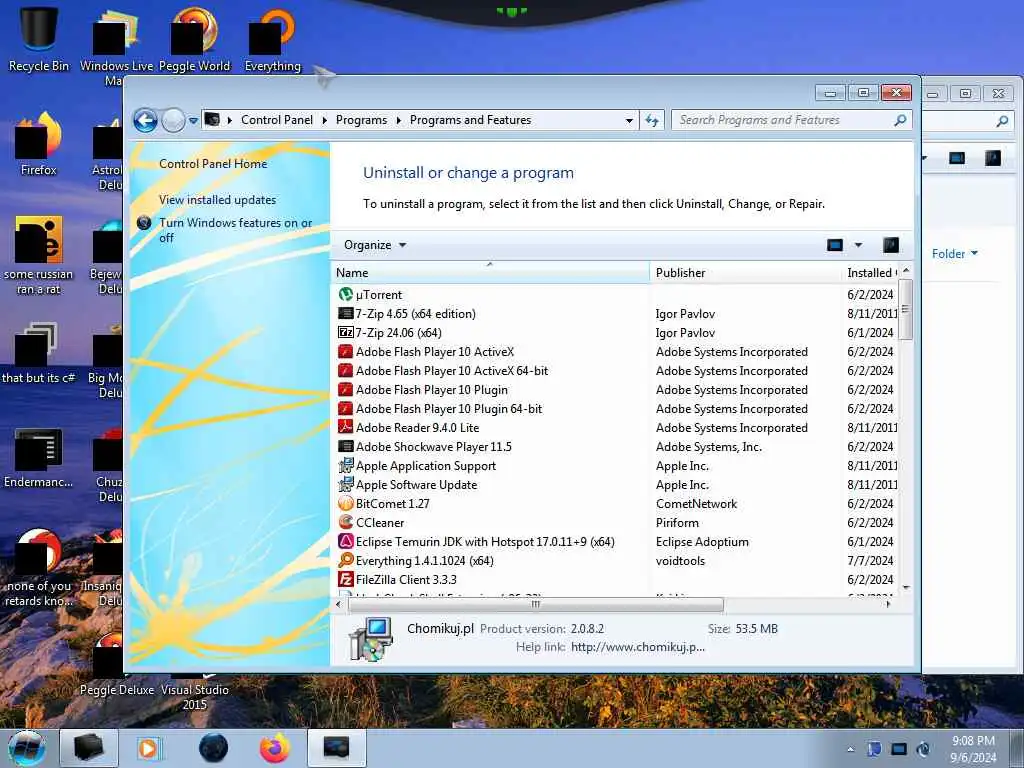
Task: Click the Eclipse Temurin JDK icon
Action: [345, 541]
